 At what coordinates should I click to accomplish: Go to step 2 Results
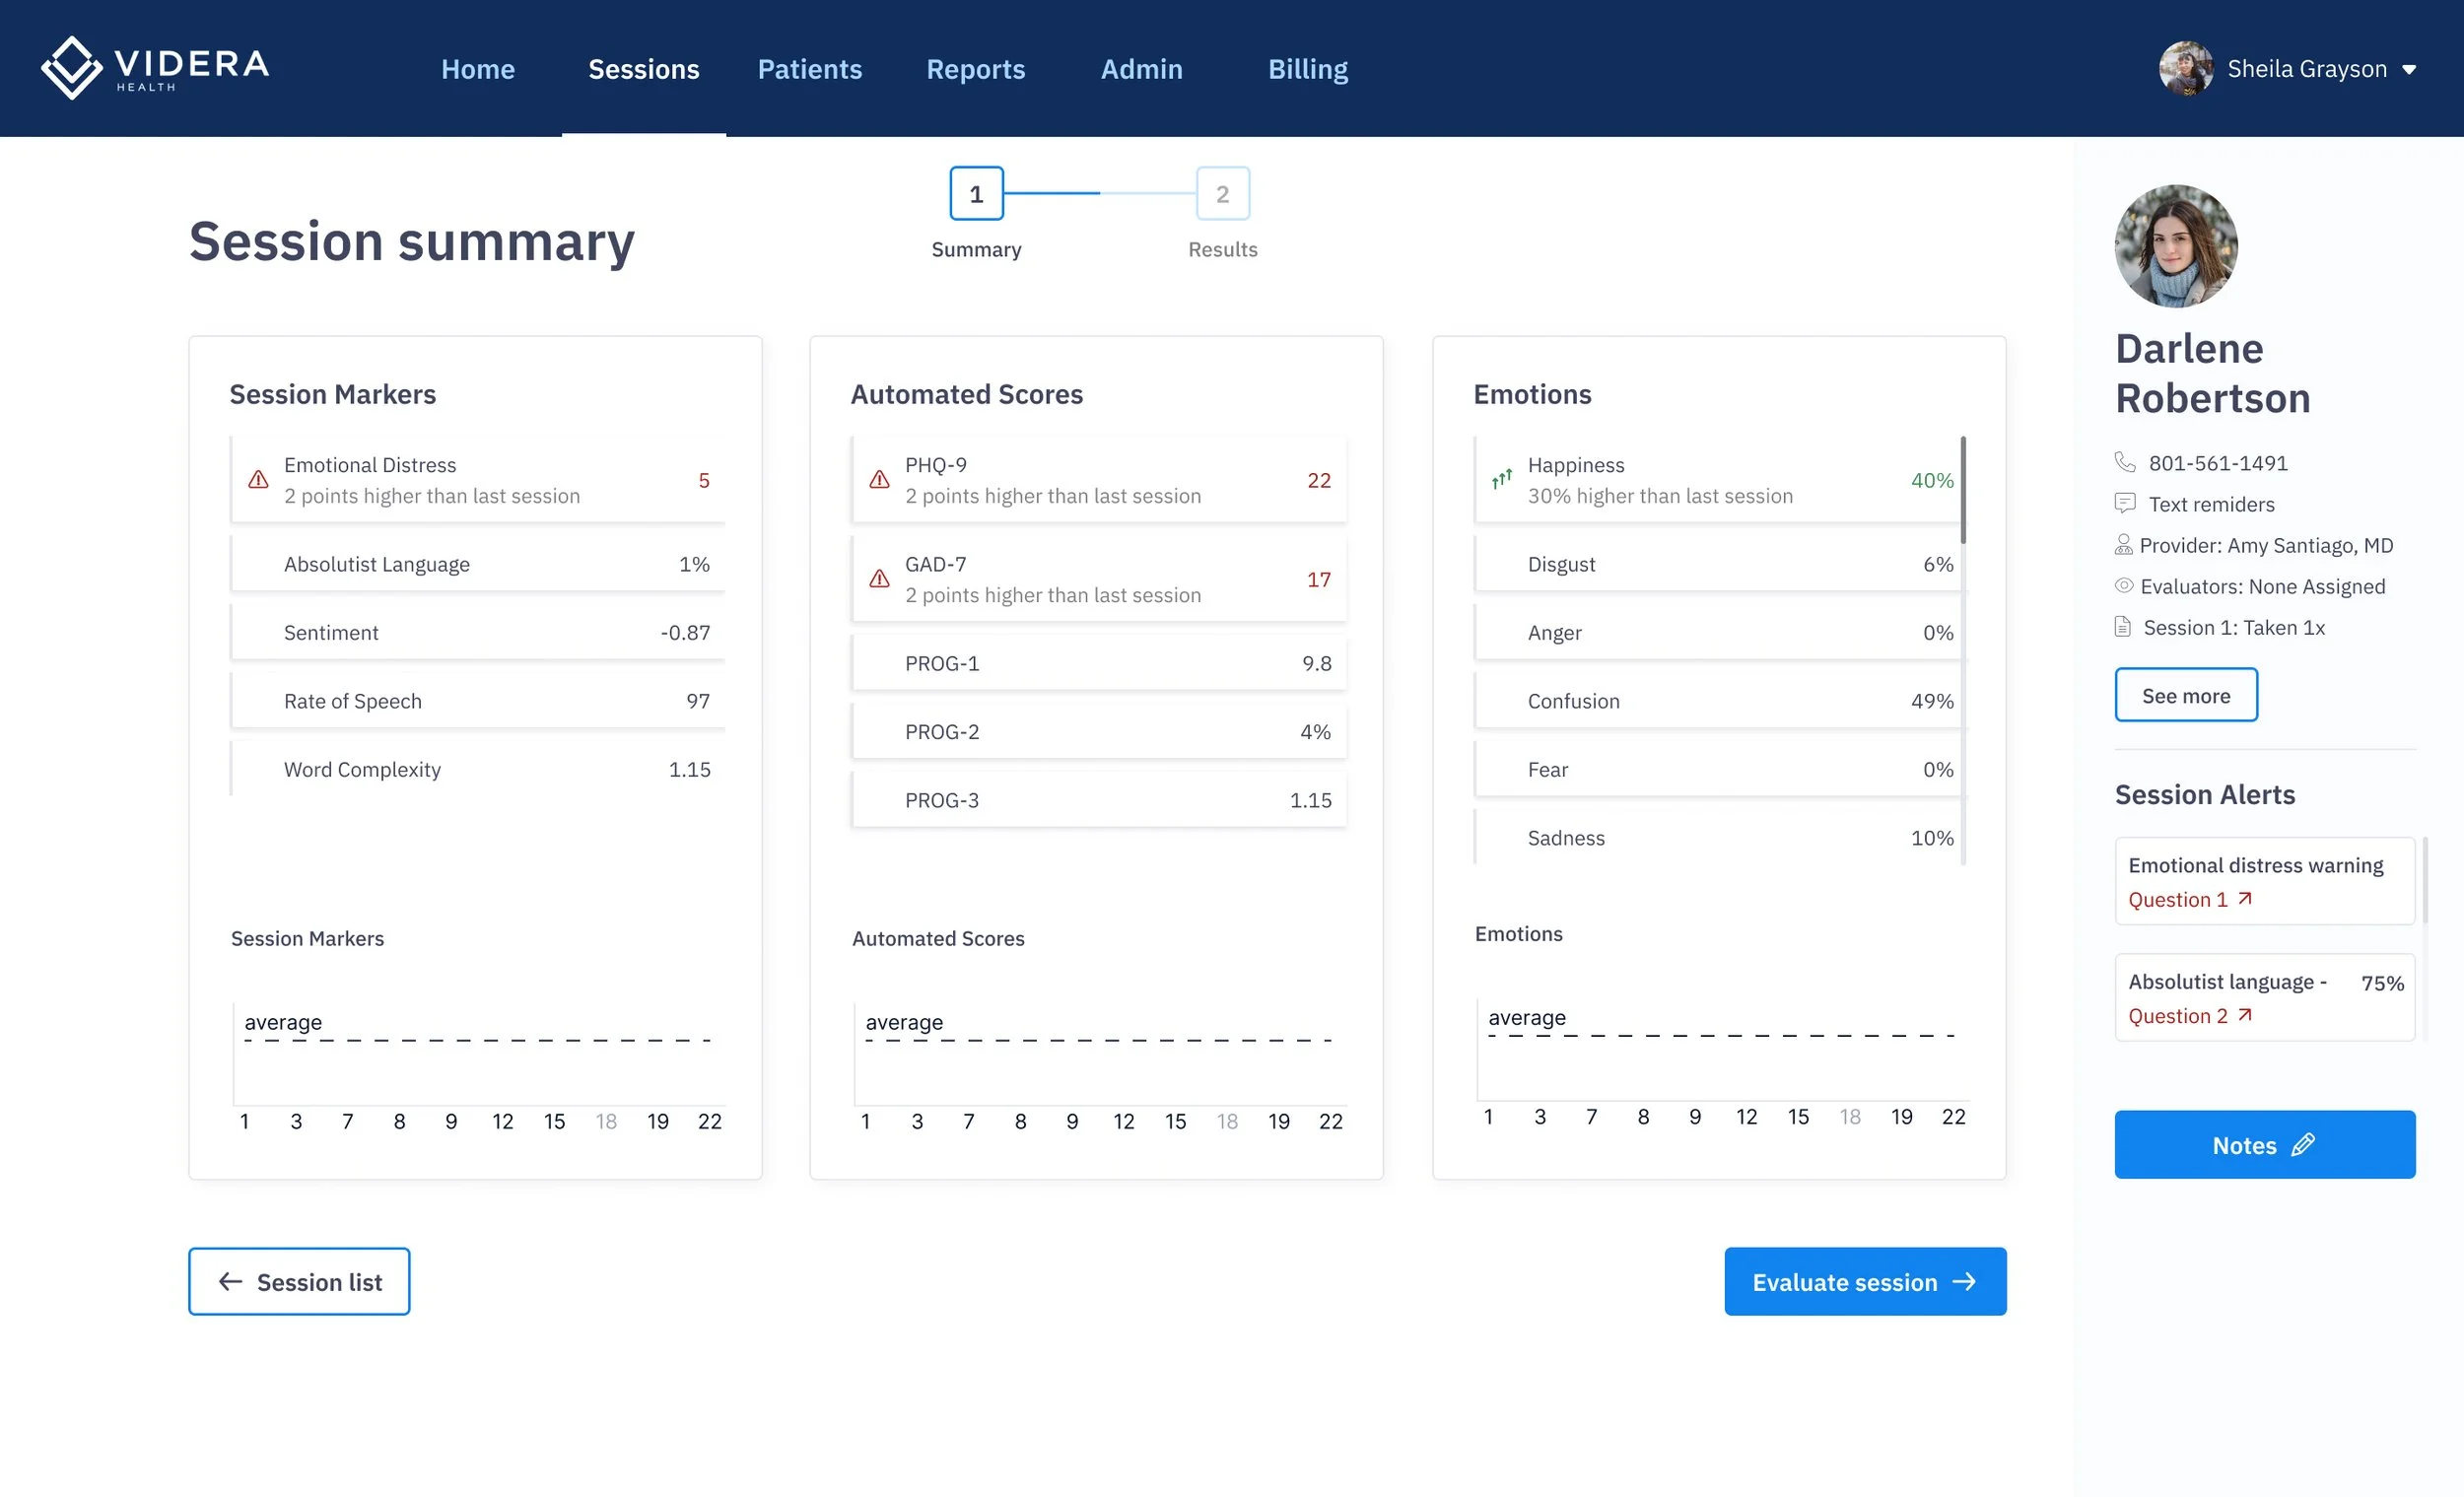point(1222,194)
